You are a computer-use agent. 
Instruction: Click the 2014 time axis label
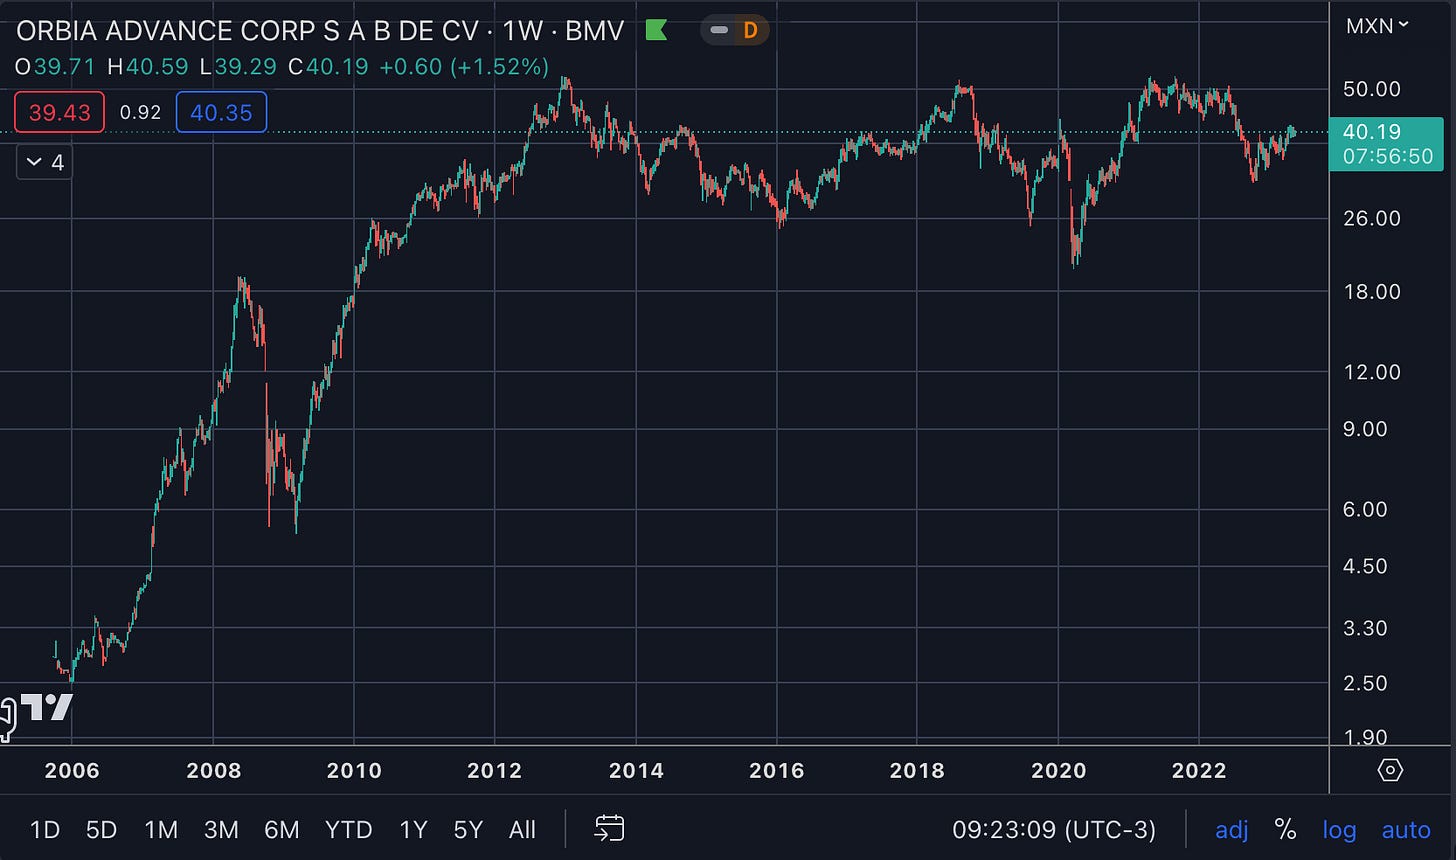click(636, 770)
